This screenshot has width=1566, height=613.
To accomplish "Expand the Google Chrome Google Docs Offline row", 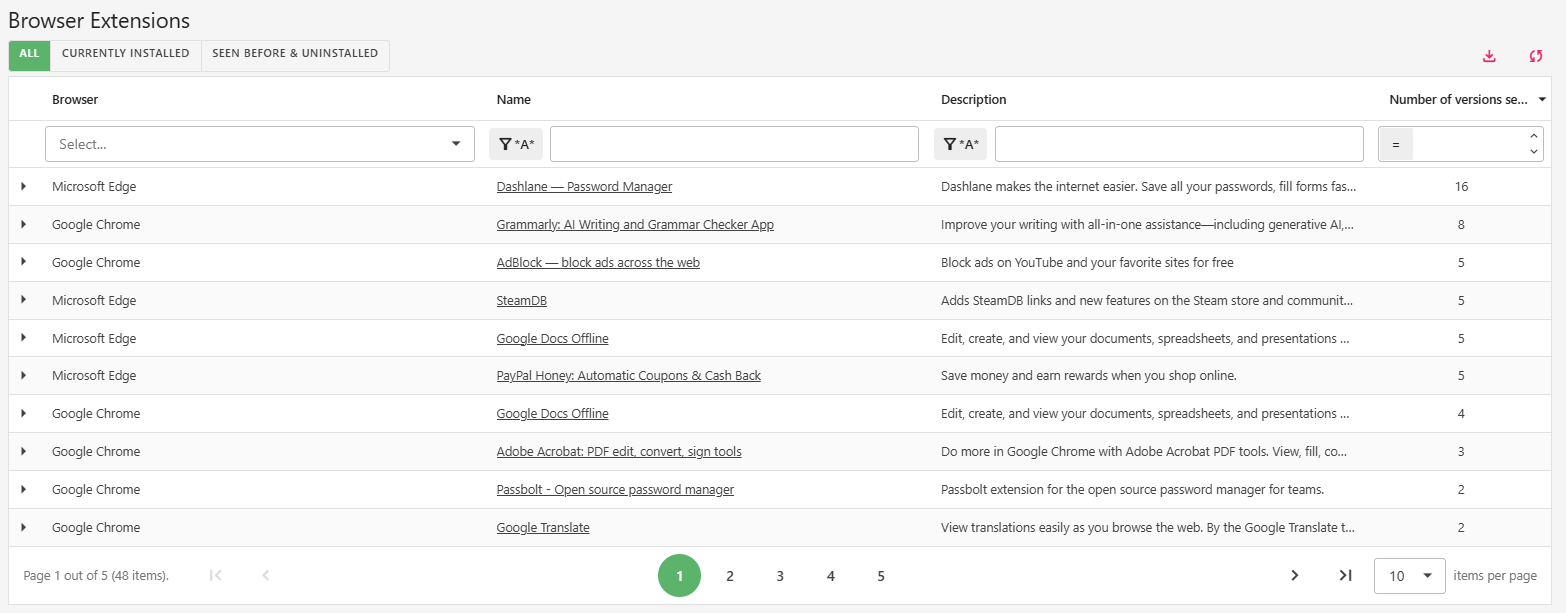I will coord(23,413).
